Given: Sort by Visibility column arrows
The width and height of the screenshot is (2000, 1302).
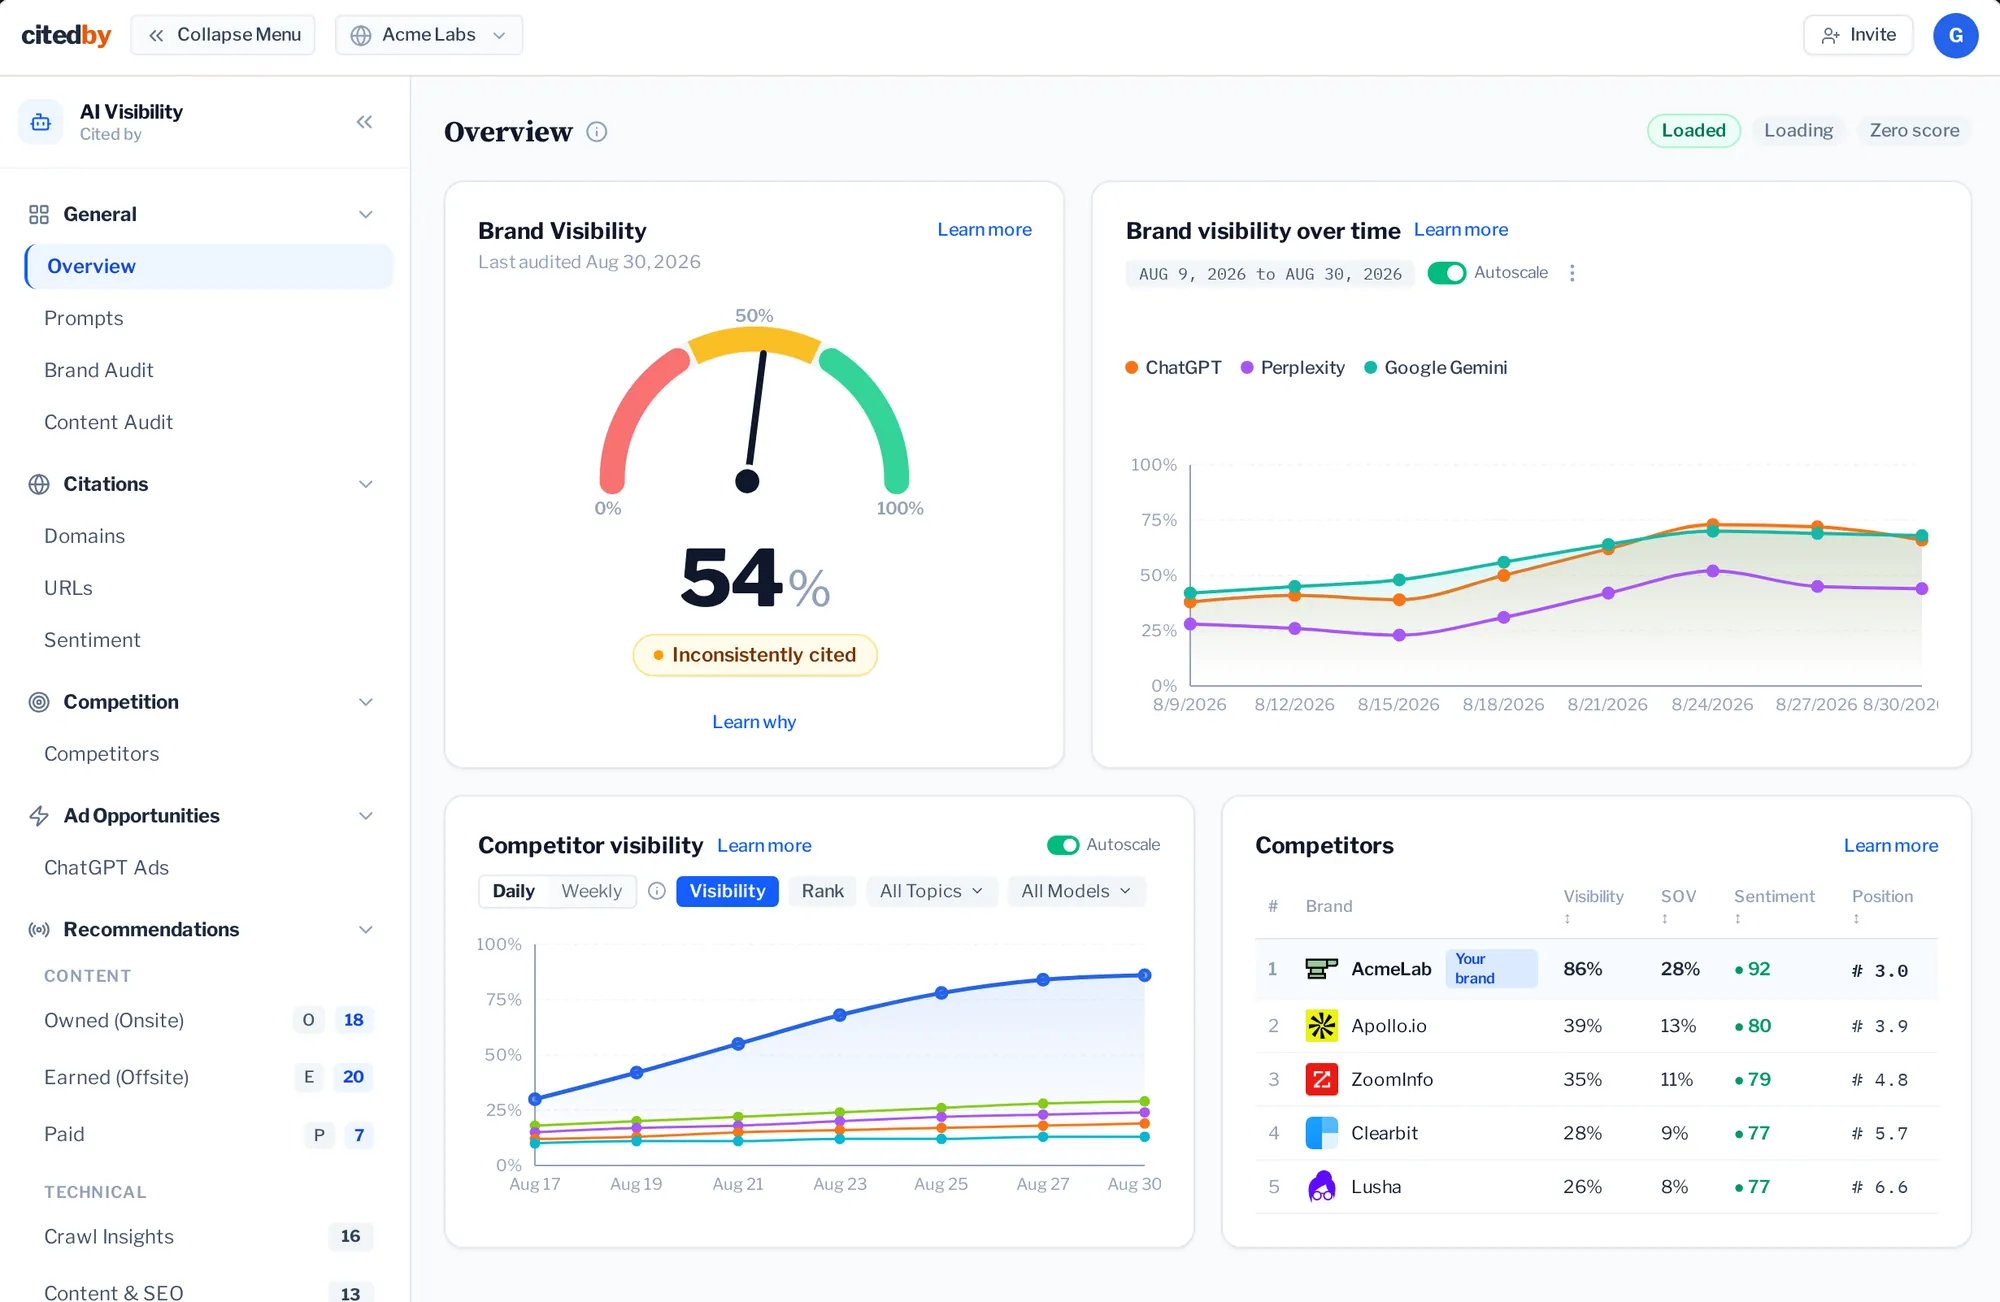Looking at the screenshot, I should point(1567,919).
